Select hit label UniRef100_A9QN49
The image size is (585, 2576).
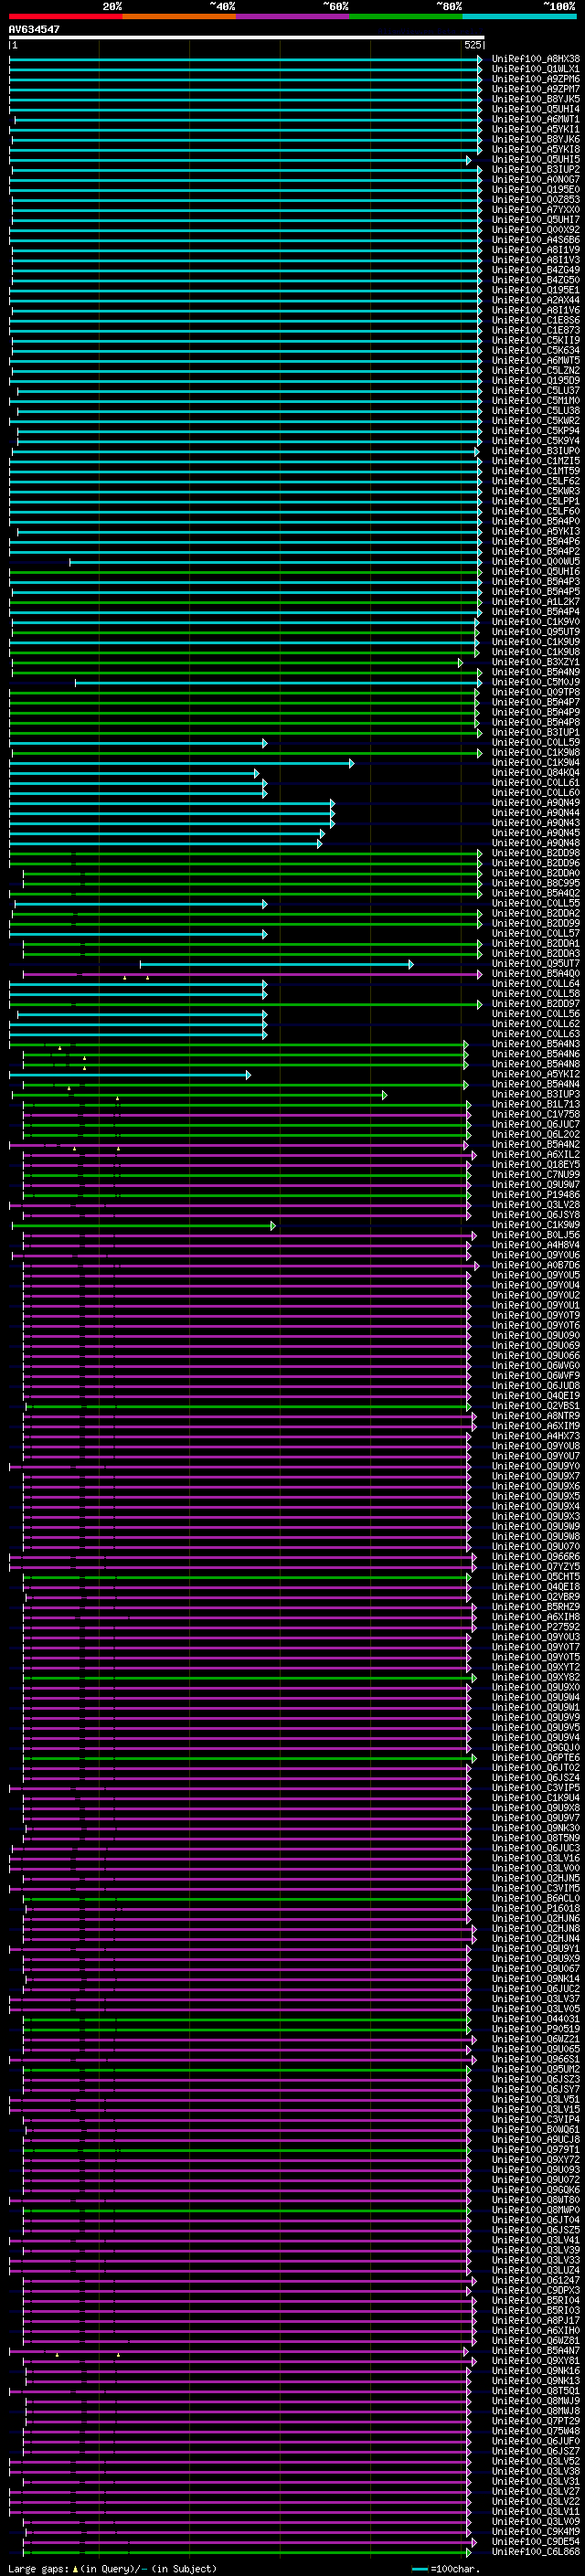coord(536,803)
